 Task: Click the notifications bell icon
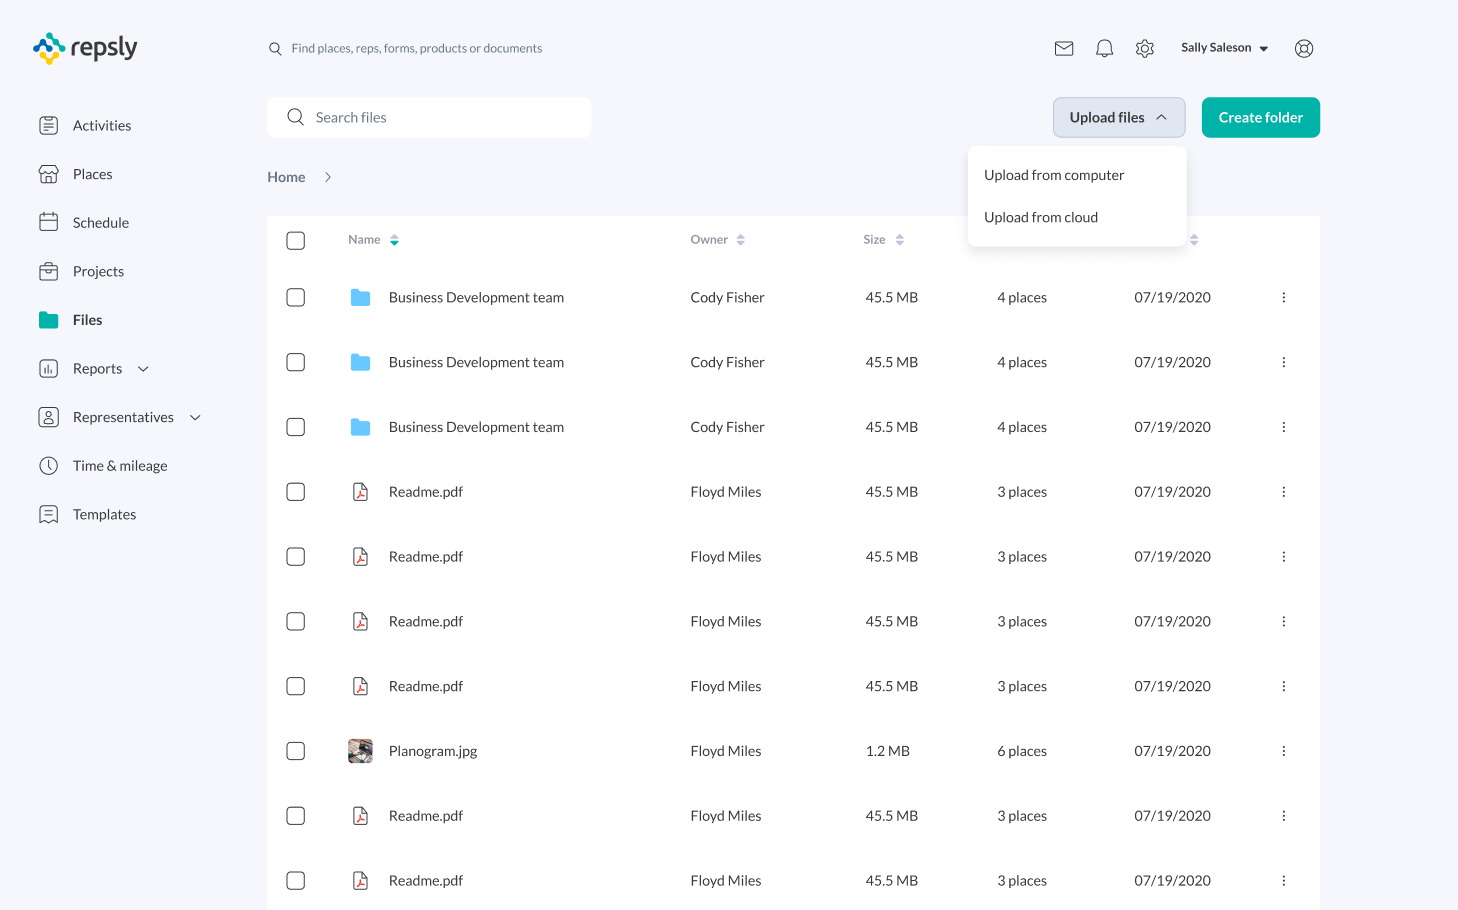tap(1104, 48)
